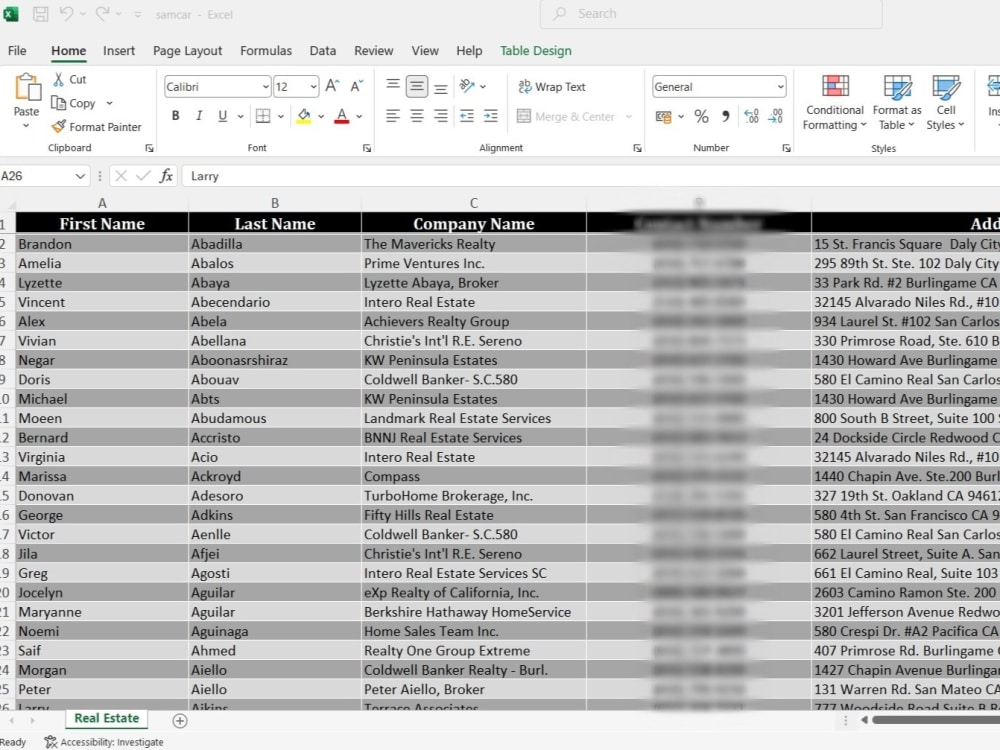Expand the Name Box A26 dropdown
The image size is (1000, 750).
[80, 176]
